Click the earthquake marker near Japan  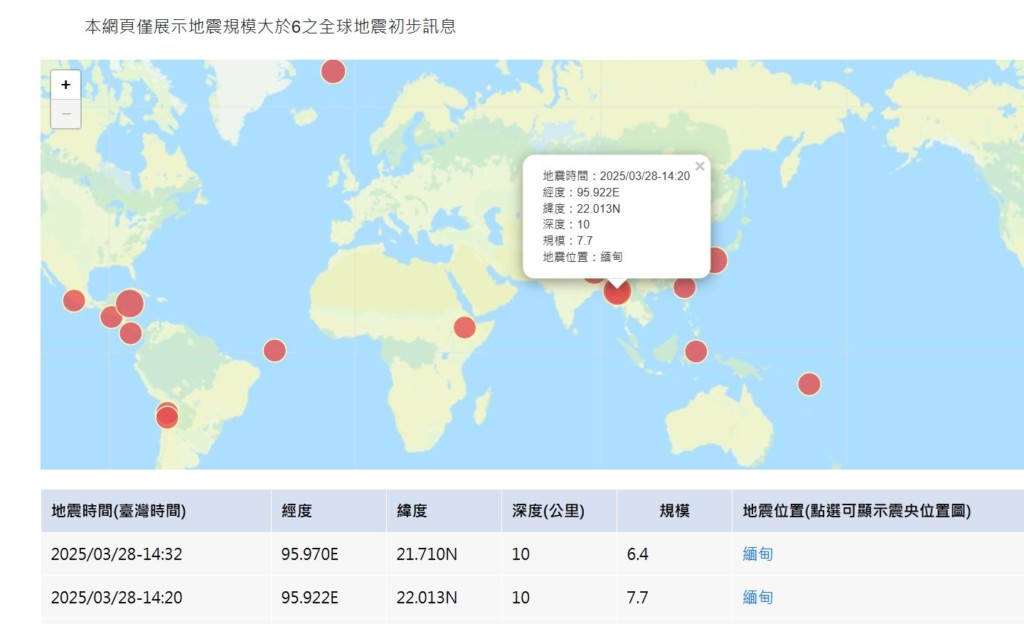(x=716, y=260)
